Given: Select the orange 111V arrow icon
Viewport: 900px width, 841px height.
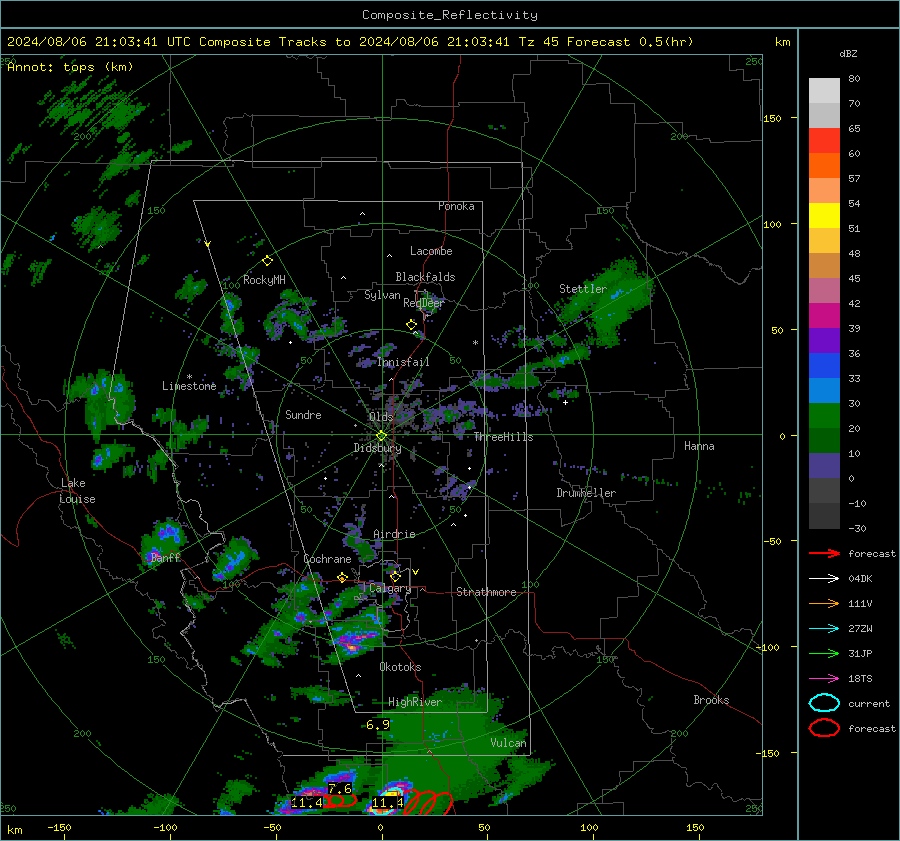Looking at the screenshot, I should 824,603.
